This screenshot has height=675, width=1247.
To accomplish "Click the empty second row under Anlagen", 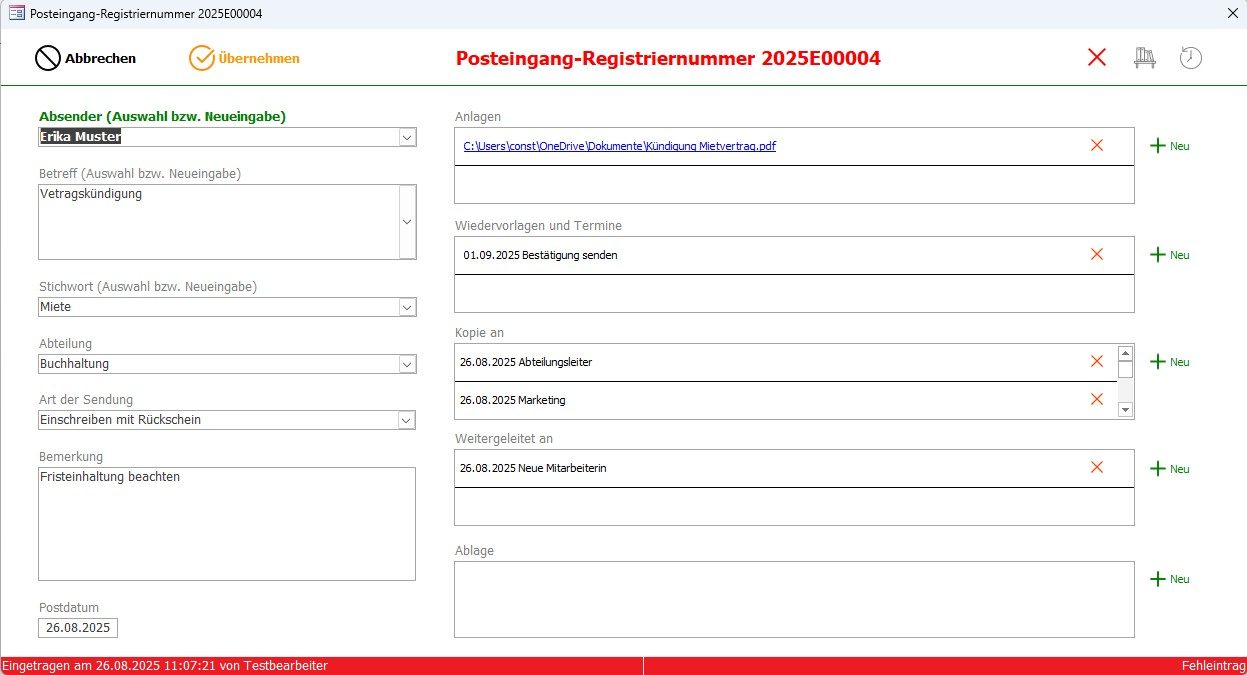I will tap(794, 184).
